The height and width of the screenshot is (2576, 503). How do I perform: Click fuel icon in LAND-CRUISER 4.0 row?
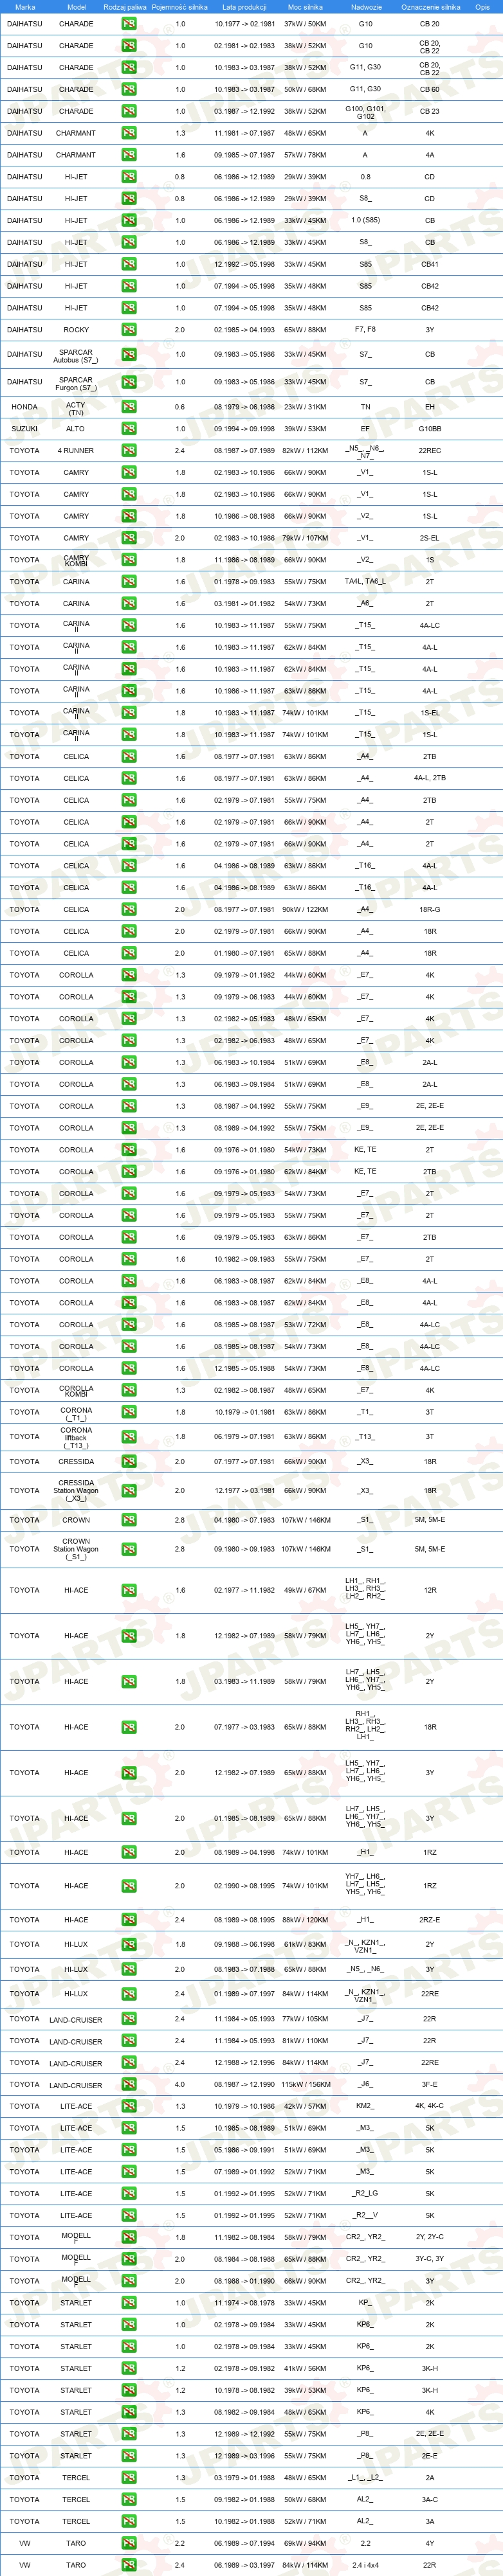click(129, 2085)
